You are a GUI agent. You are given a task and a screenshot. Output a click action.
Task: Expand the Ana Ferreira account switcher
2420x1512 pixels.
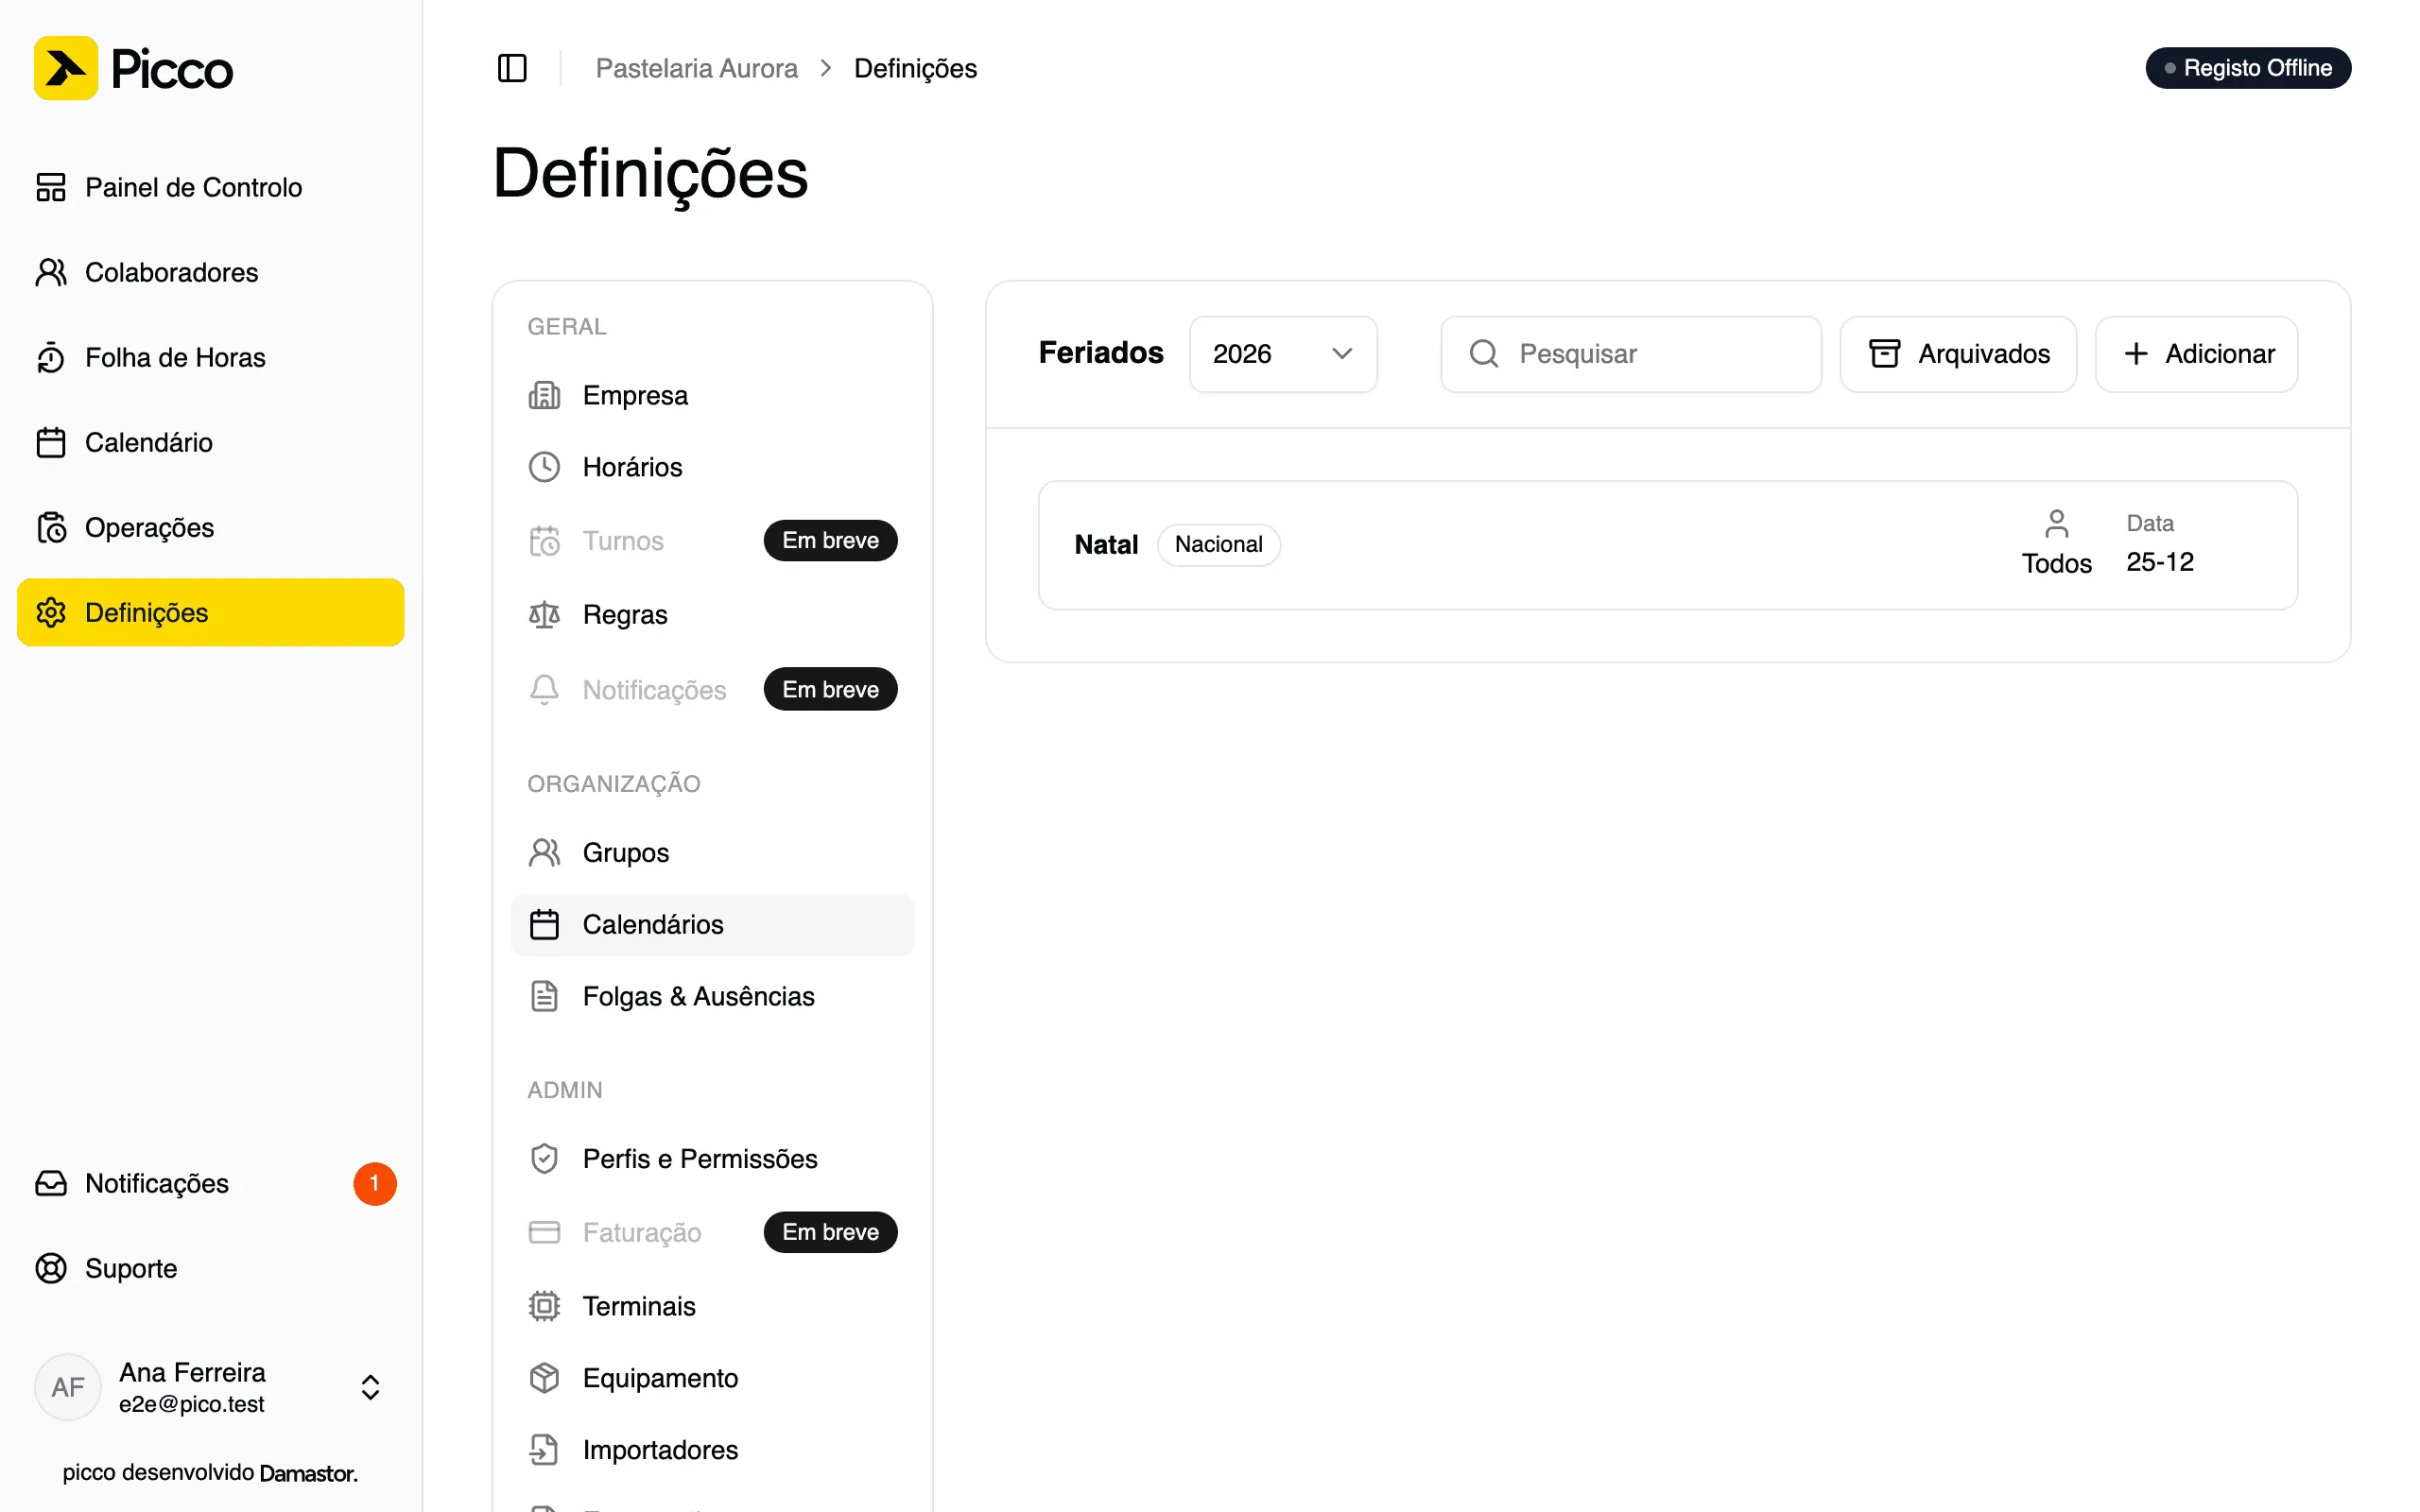pyautogui.click(x=370, y=1387)
